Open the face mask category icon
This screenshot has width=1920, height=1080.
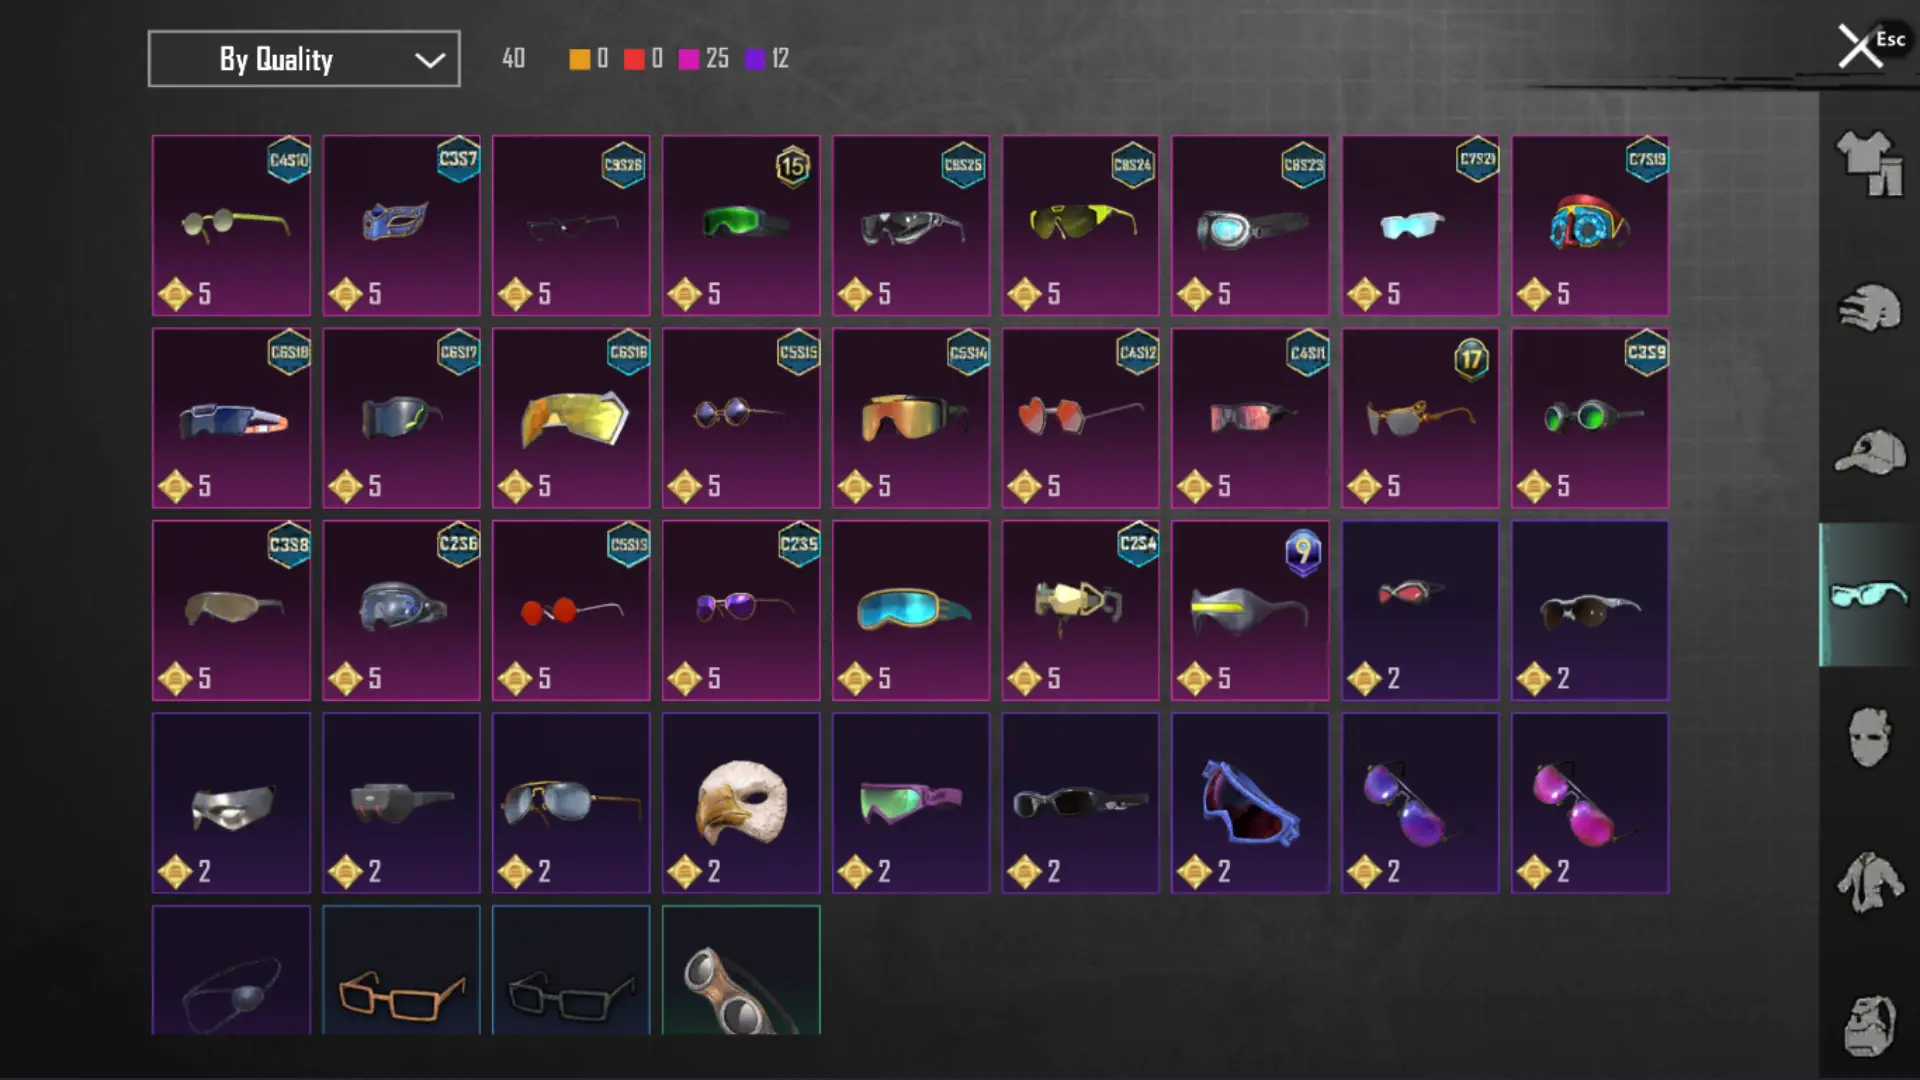click(1869, 737)
